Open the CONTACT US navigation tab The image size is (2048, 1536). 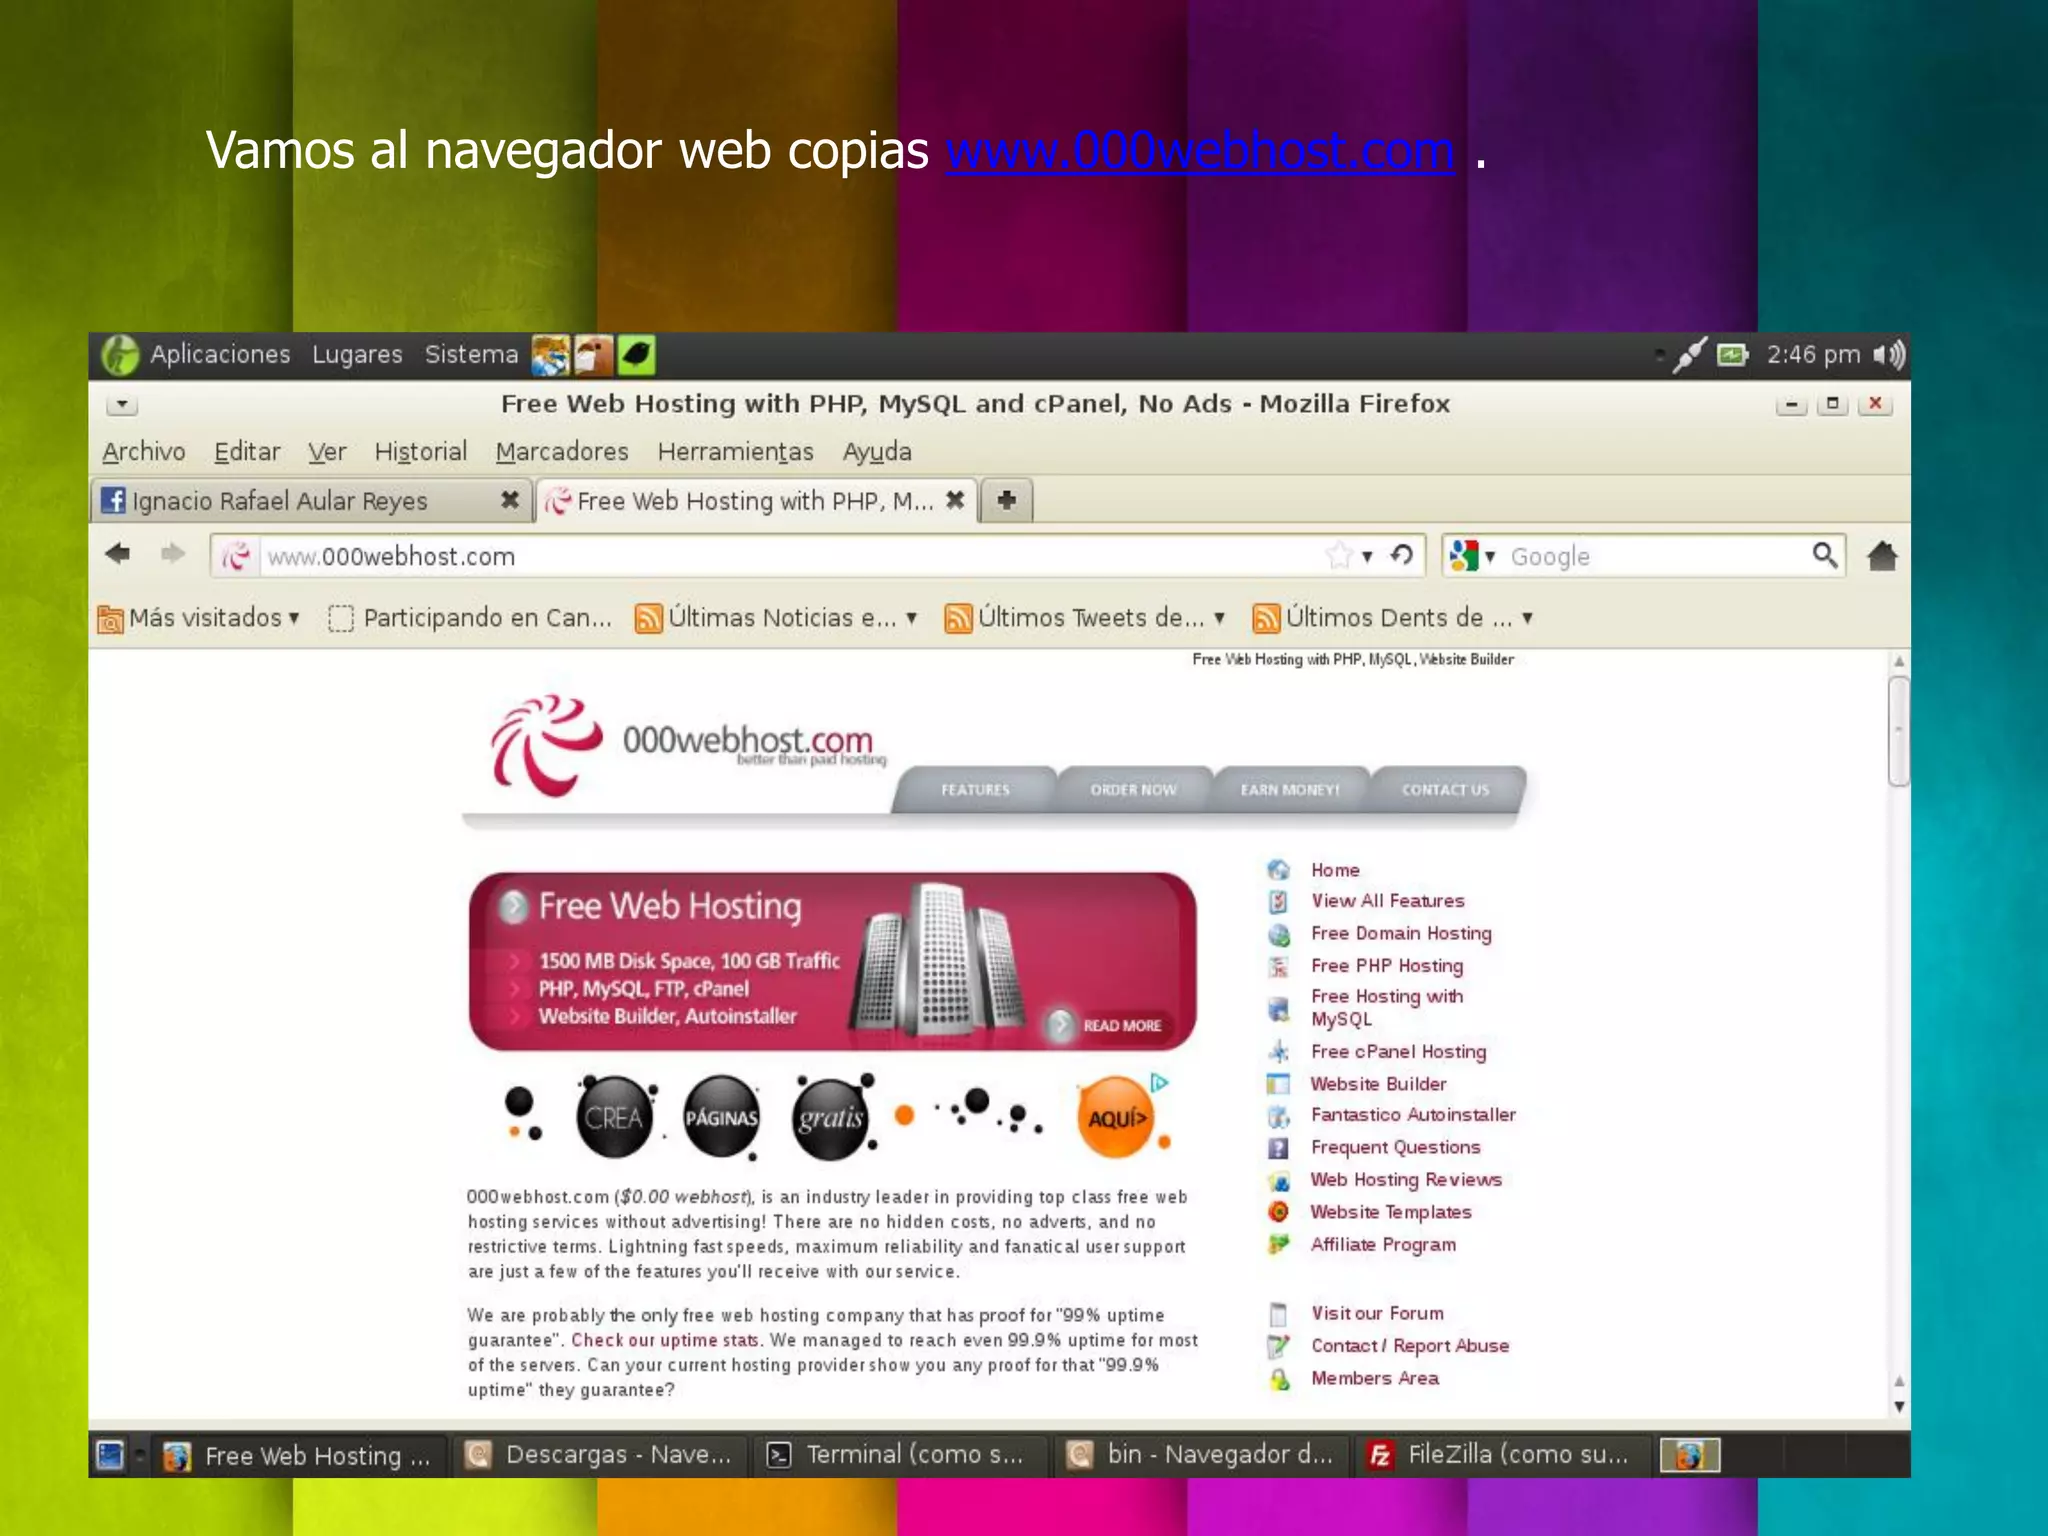point(1446,790)
